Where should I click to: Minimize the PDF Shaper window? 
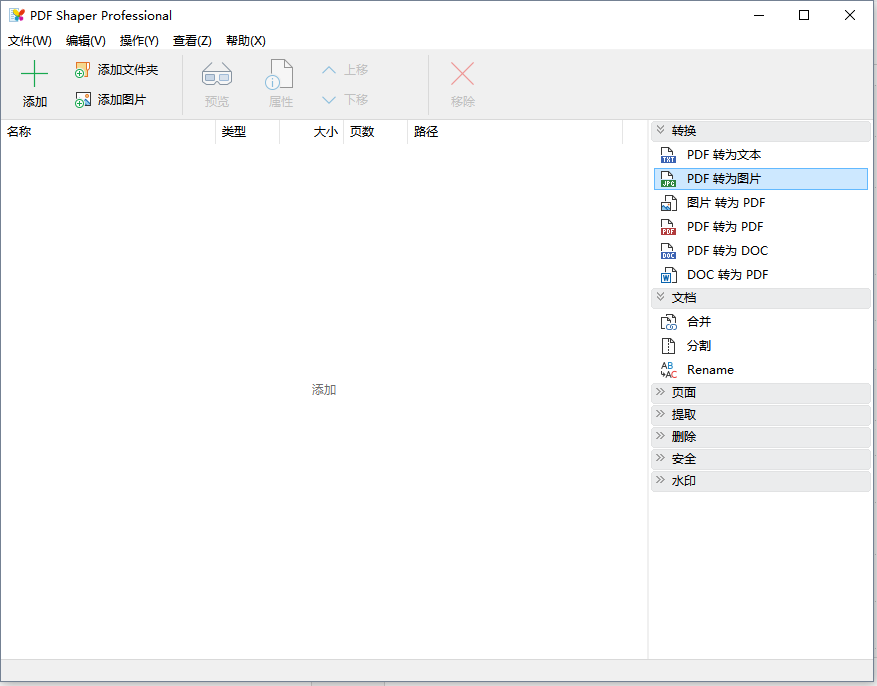point(759,15)
